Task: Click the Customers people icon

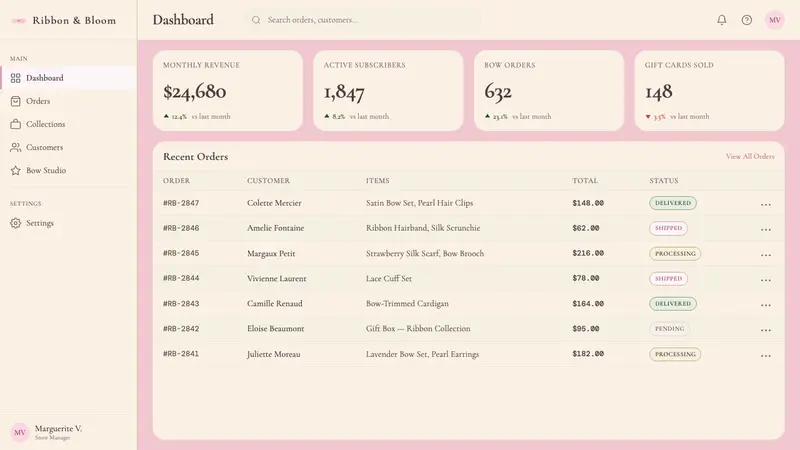Action: click(x=16, y=147)
